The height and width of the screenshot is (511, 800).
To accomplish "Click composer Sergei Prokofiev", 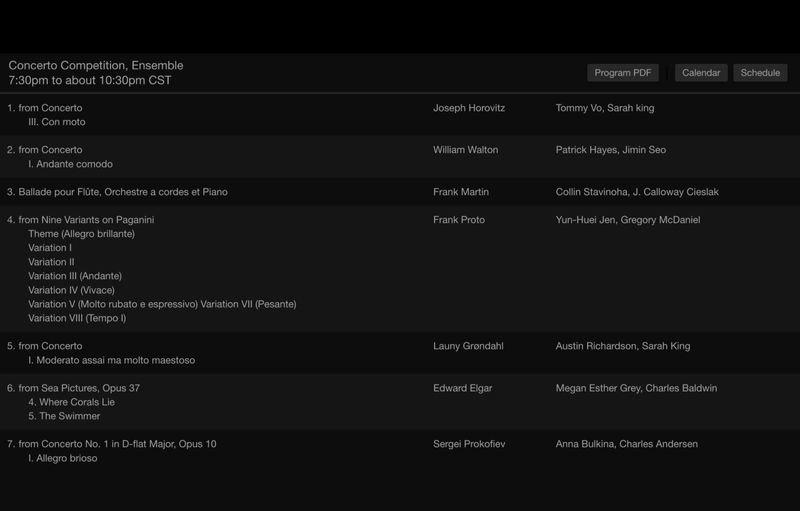I will (x=469, y=444).
